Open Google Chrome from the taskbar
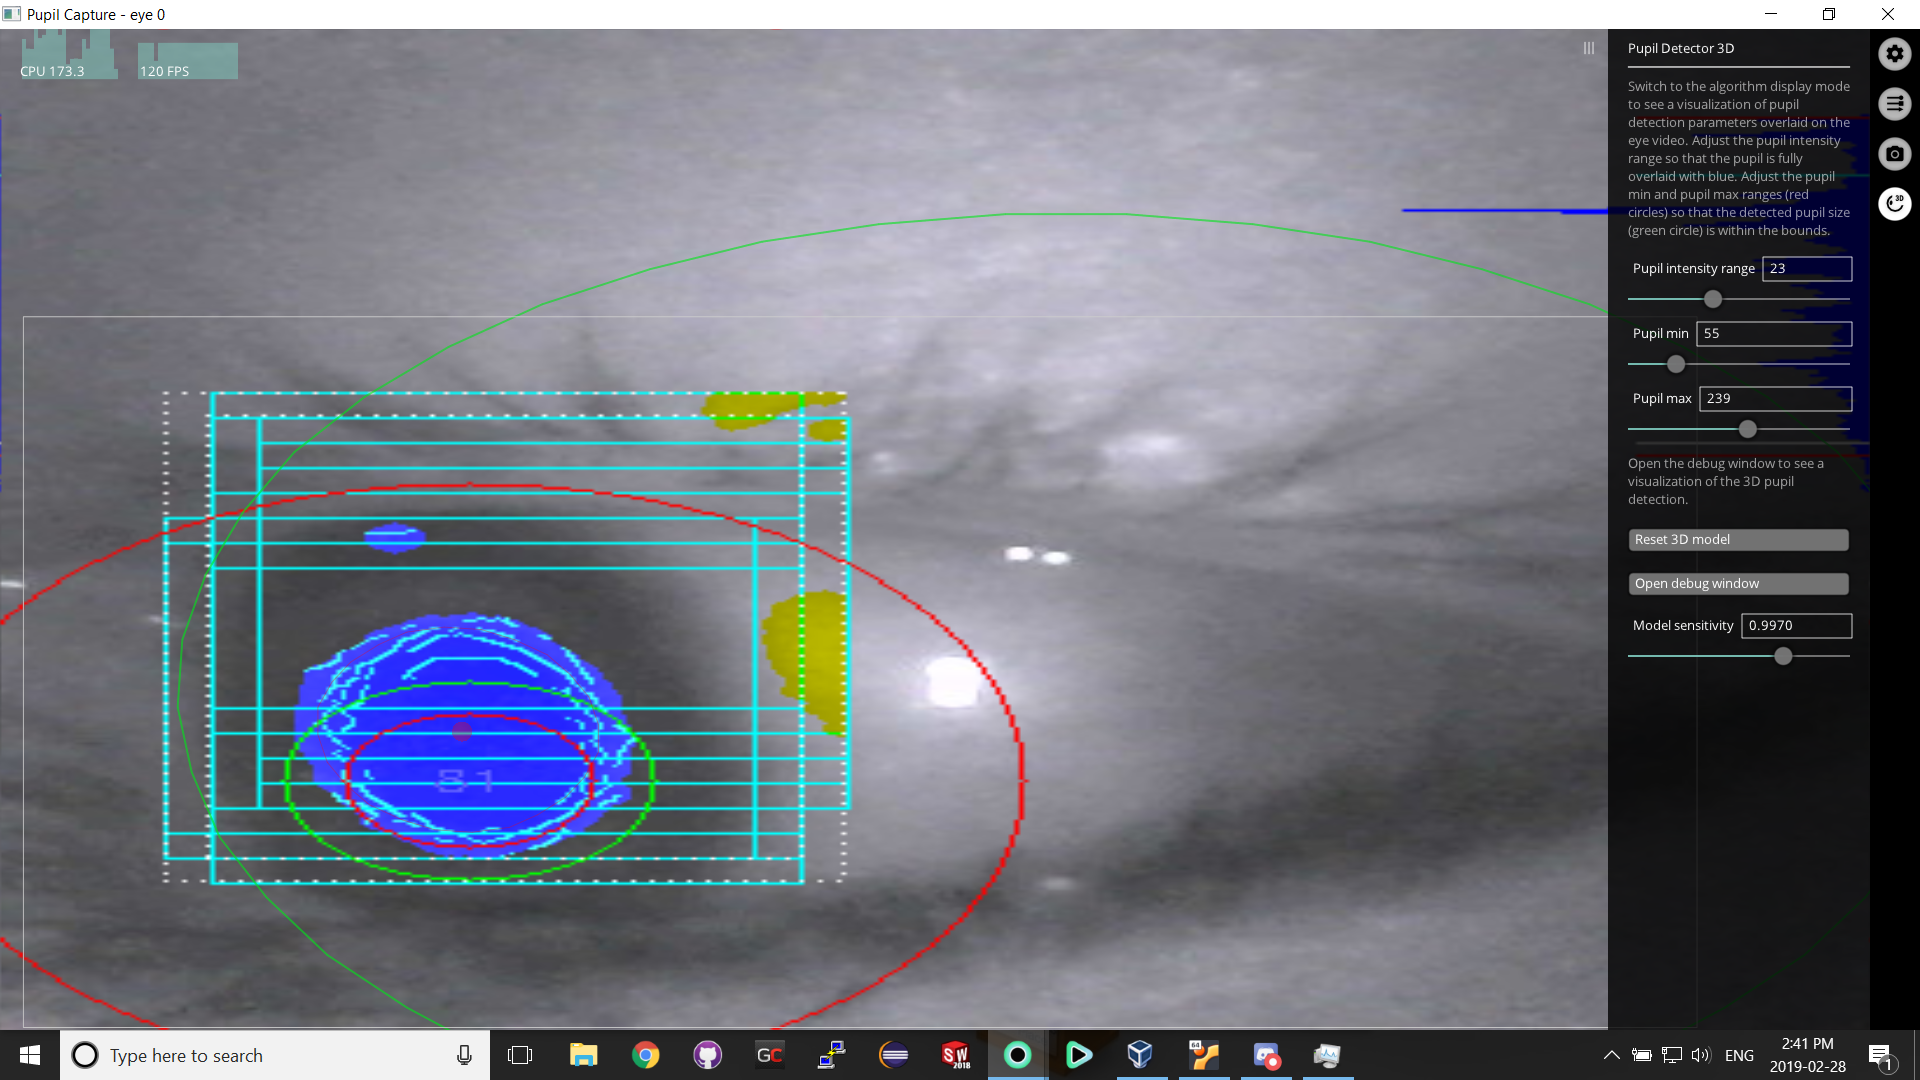 point(645,1055)
